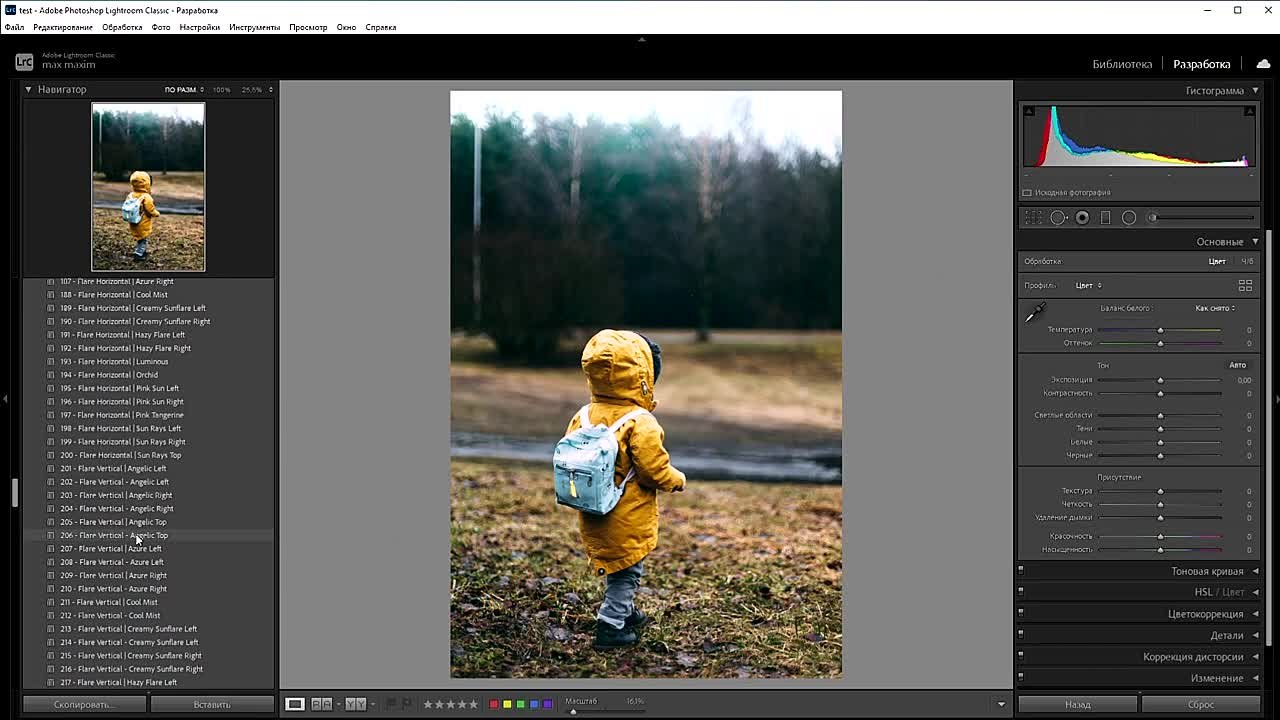This screenshot has height=720, width=1280.
Task: Toggle highlight clipping indicator in histogram
Action: pos(1249,111)
